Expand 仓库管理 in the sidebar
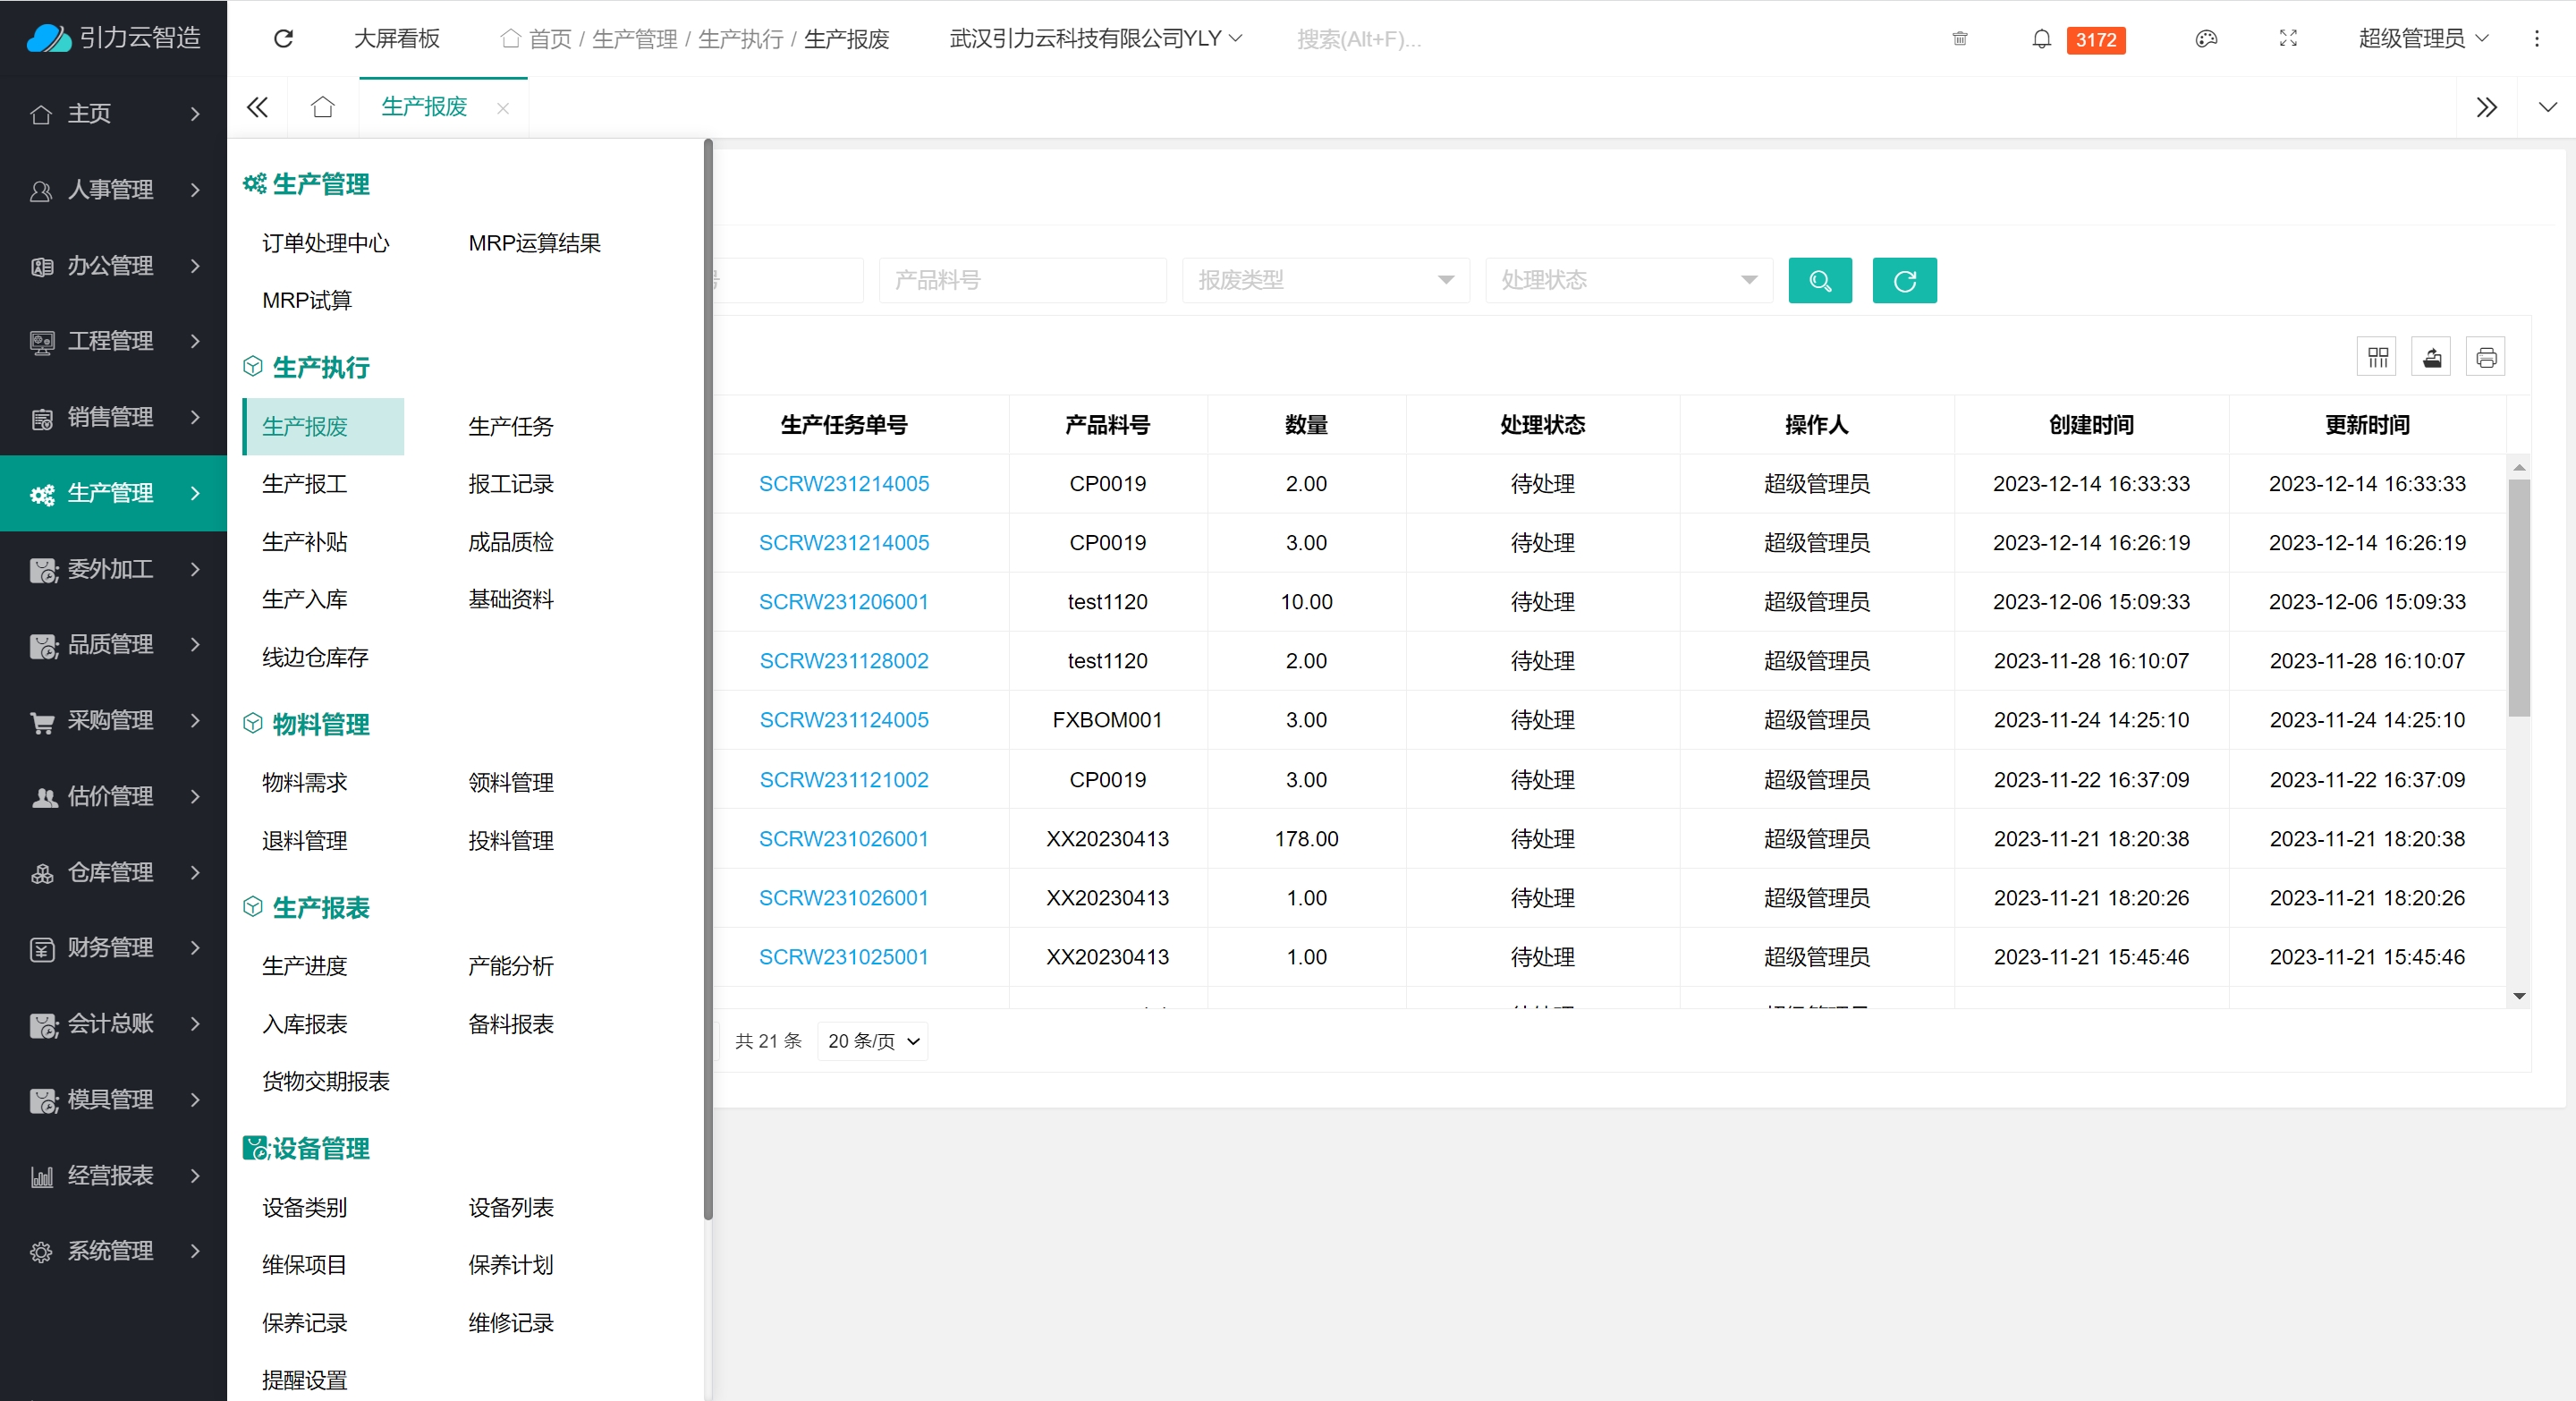 113,872
